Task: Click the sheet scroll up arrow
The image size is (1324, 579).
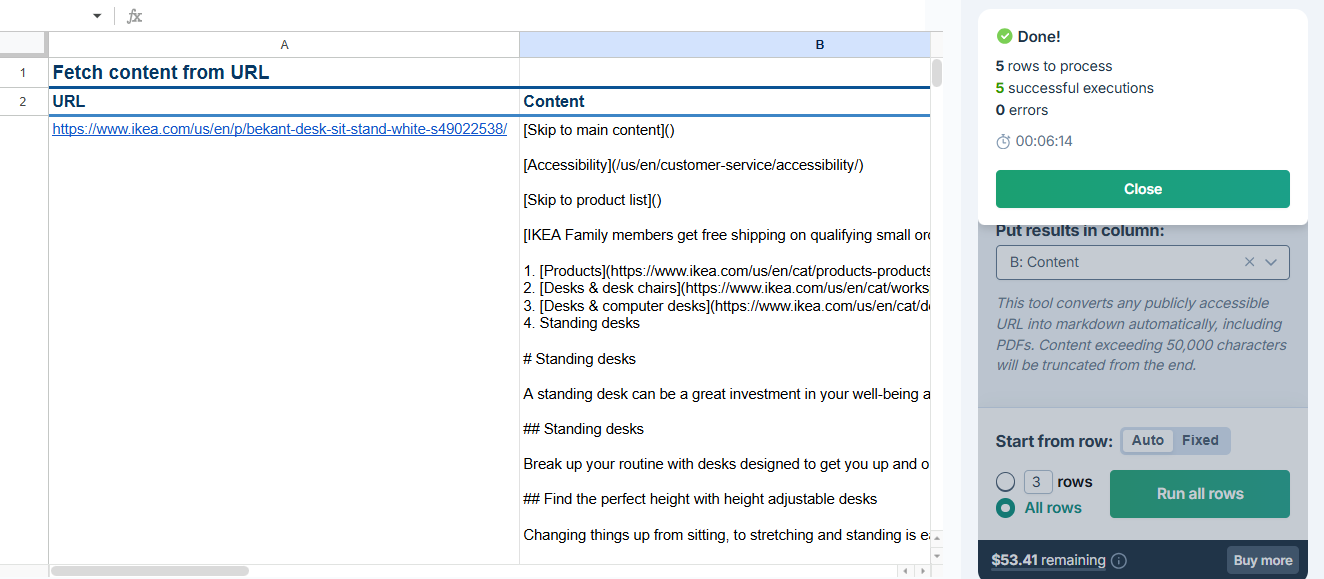Action: (937, 537)
